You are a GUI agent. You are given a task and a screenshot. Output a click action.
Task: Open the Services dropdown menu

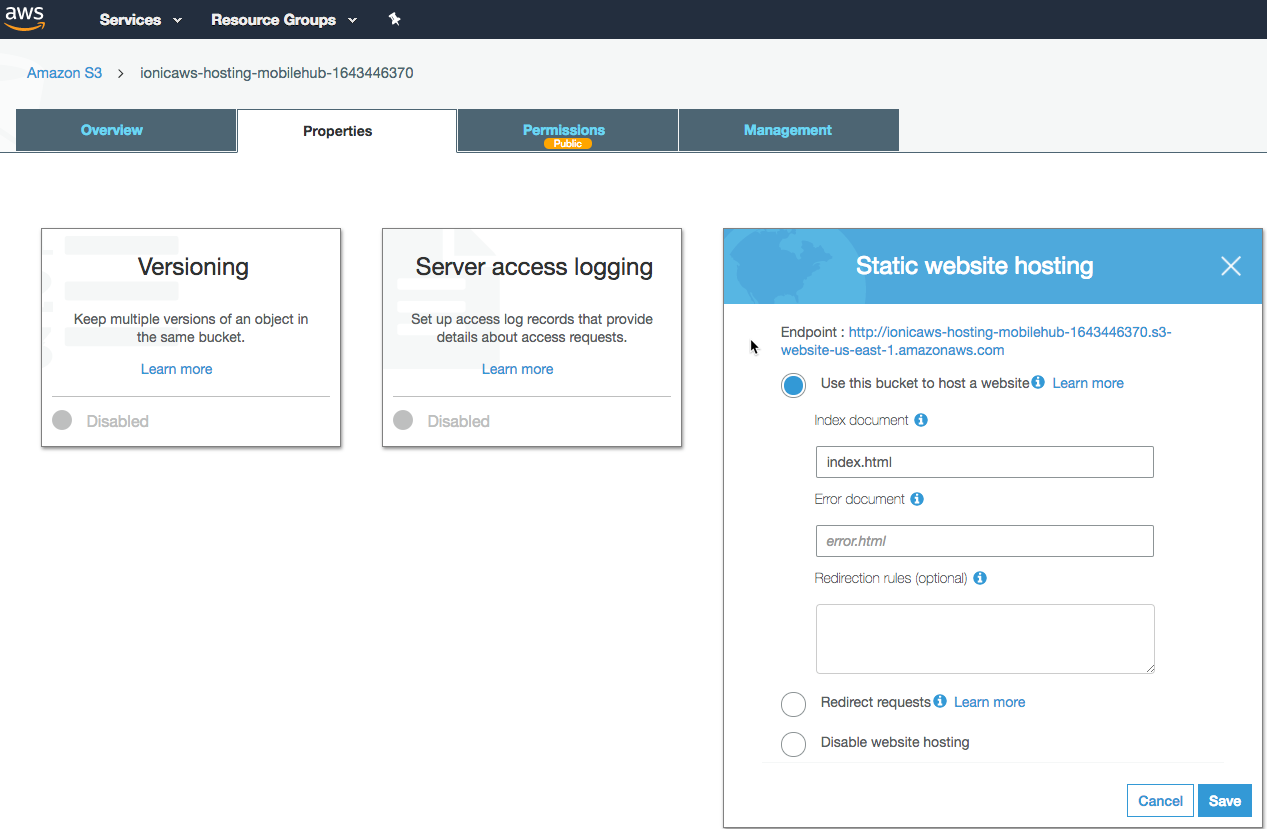click(141, 20)
